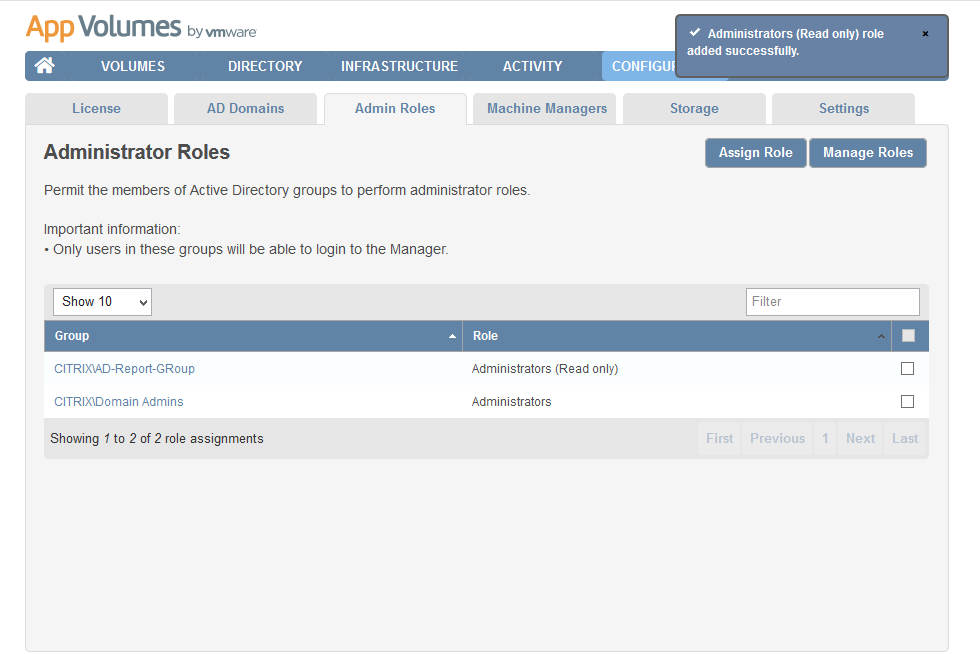Click the Role column sort arrow

click(x=881, y=336)
